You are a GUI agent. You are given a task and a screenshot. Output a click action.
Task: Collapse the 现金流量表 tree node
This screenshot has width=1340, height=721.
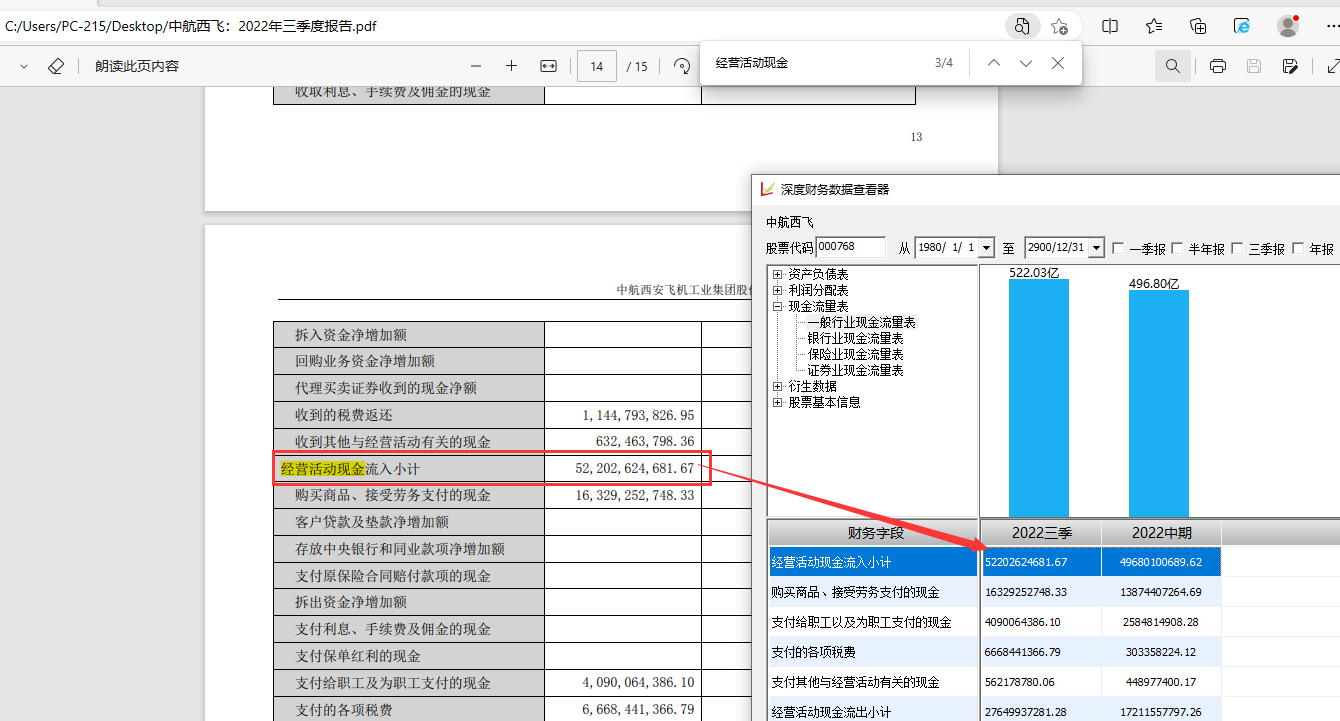click(x=778, y=306)
